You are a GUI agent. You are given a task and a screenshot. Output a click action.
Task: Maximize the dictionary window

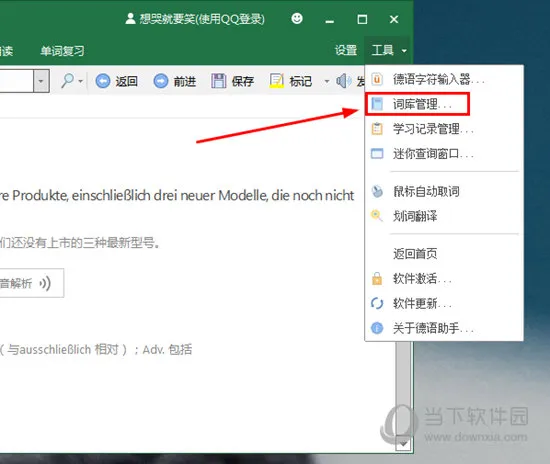tap(362, 19)
